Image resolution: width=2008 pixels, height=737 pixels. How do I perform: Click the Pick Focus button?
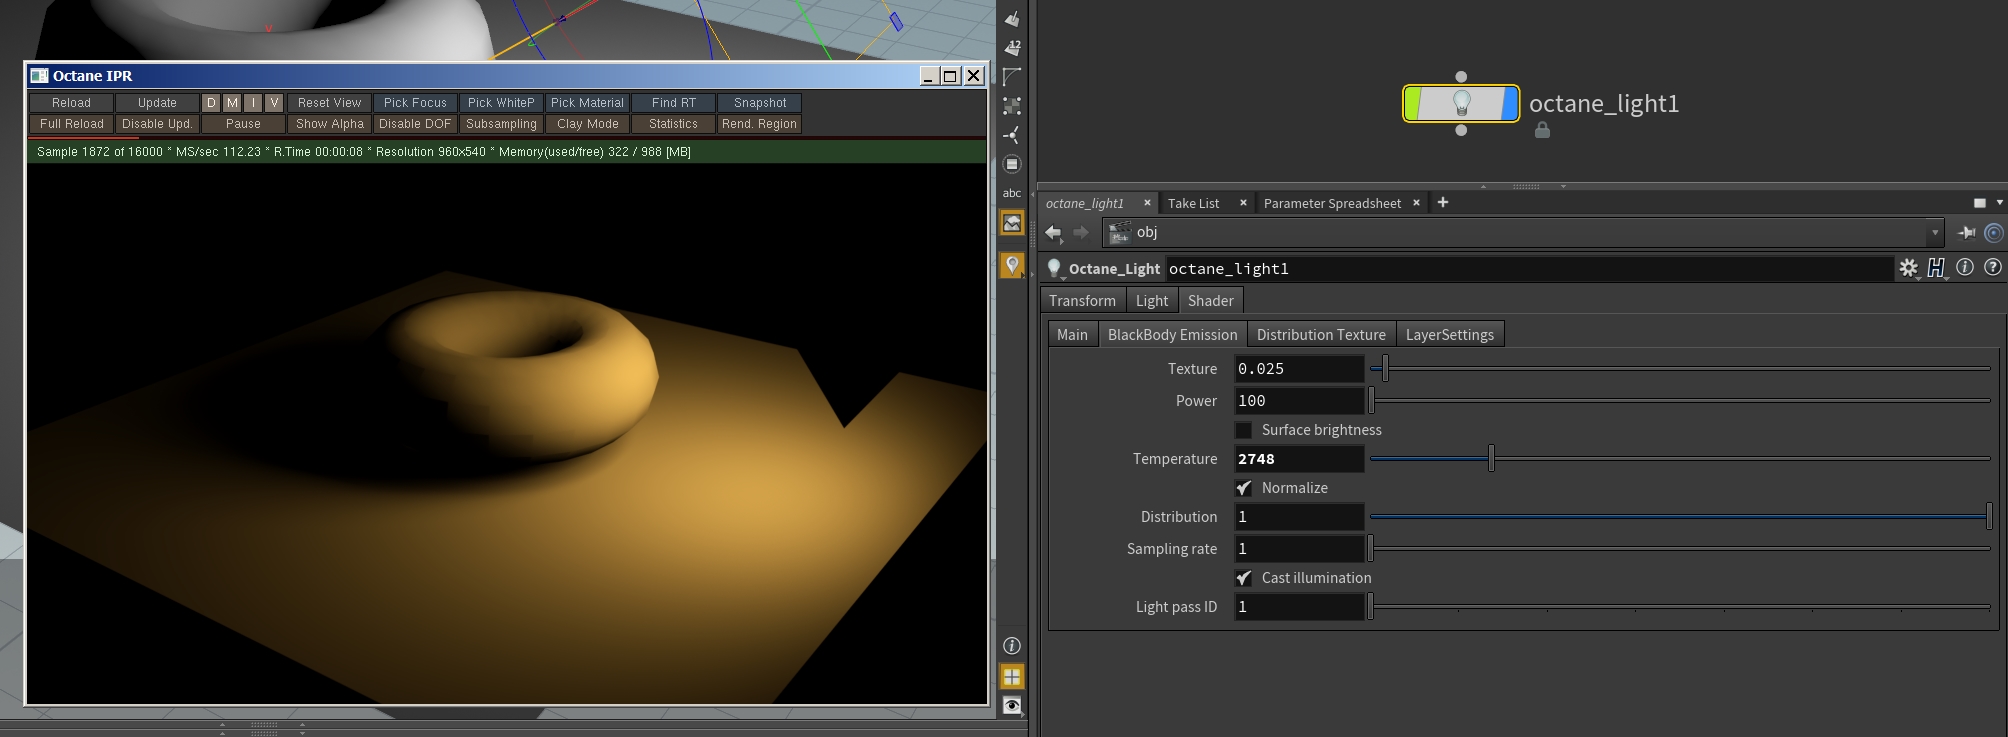pyautogui.click(x=415, y=103)
